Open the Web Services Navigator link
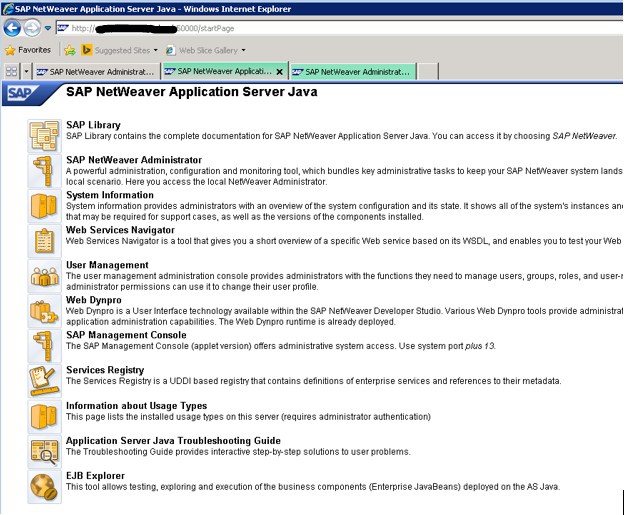Image resolution: width=627 pixels, height=515 pixels. [120, 230]
